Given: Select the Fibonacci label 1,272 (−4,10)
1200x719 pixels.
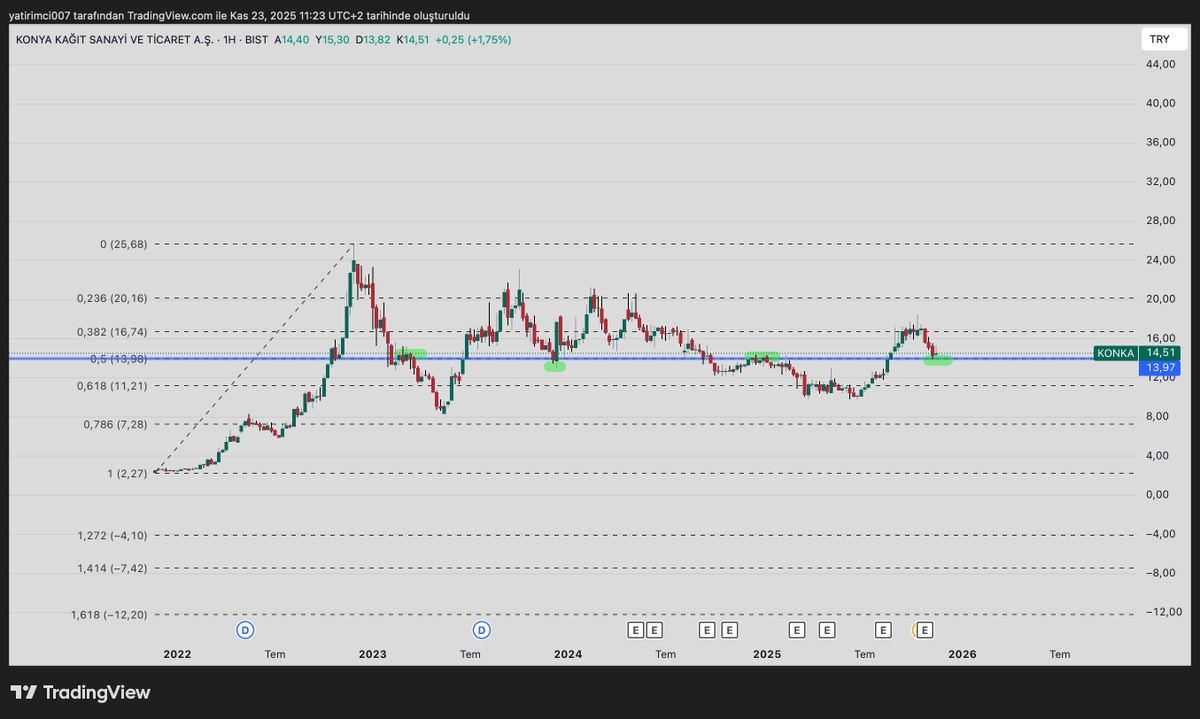Looking at the screenshot, I should coord(112,536).
